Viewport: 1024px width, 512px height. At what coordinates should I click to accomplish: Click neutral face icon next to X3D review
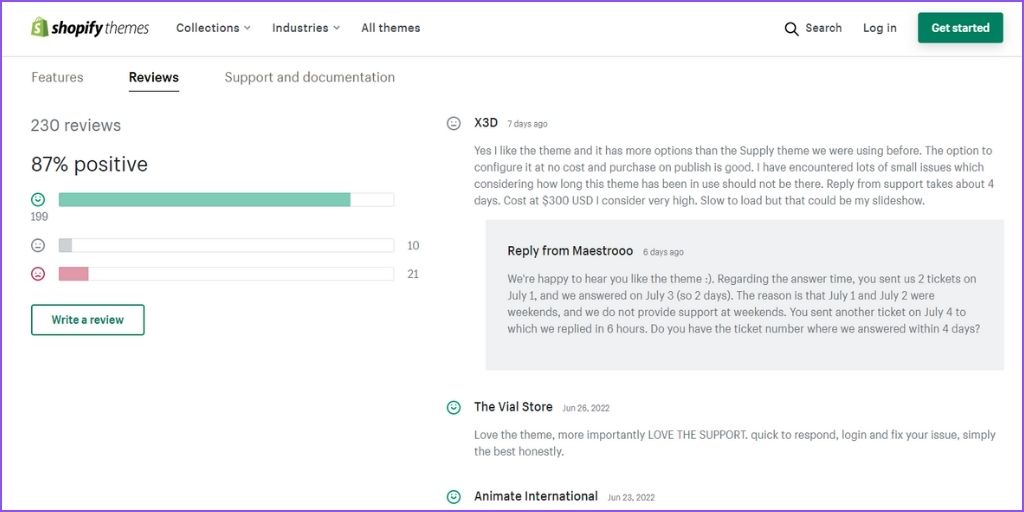pyautogui.click(x=453, y=123)
